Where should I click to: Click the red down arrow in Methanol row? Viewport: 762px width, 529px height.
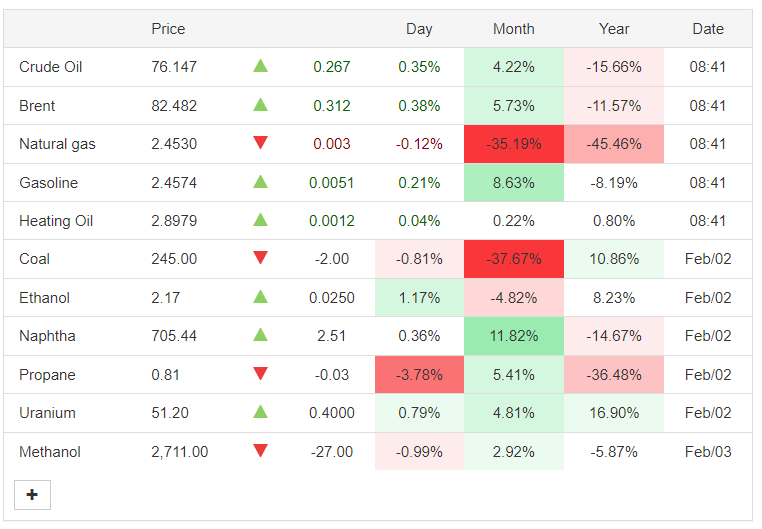pos(260,451)
